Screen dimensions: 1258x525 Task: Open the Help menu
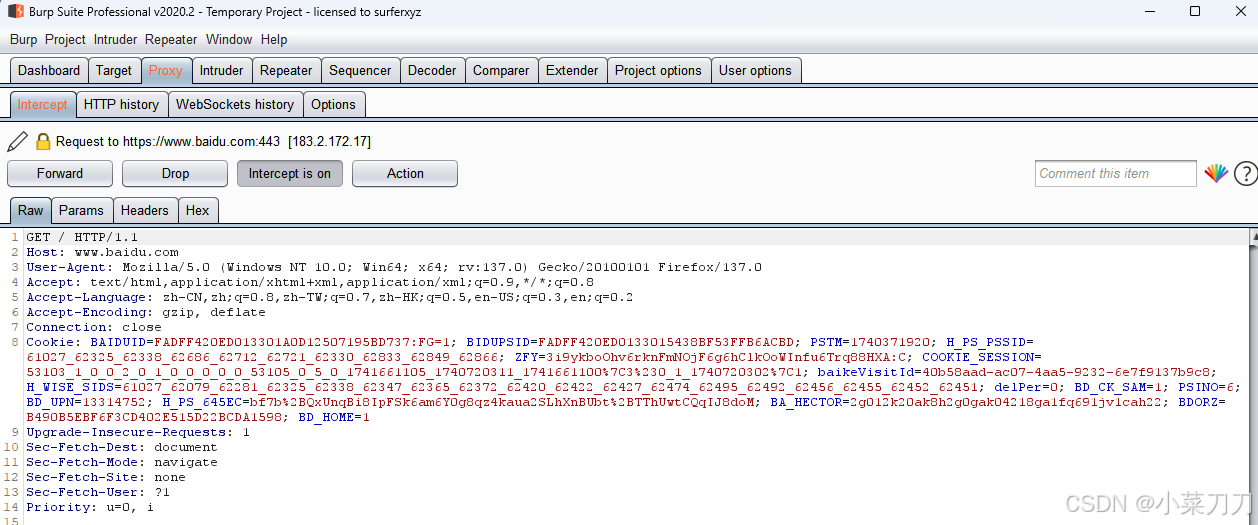coord(274,39)
